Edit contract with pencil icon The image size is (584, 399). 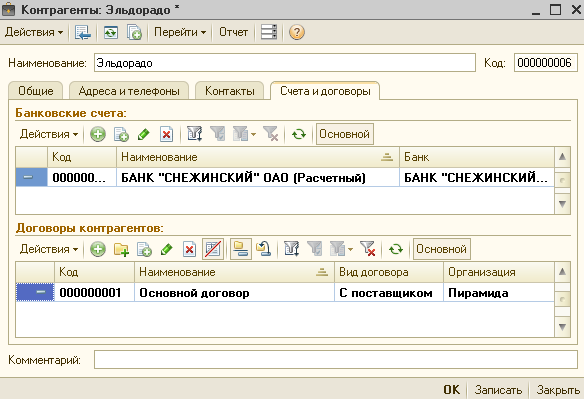click(x=166, y=249)
